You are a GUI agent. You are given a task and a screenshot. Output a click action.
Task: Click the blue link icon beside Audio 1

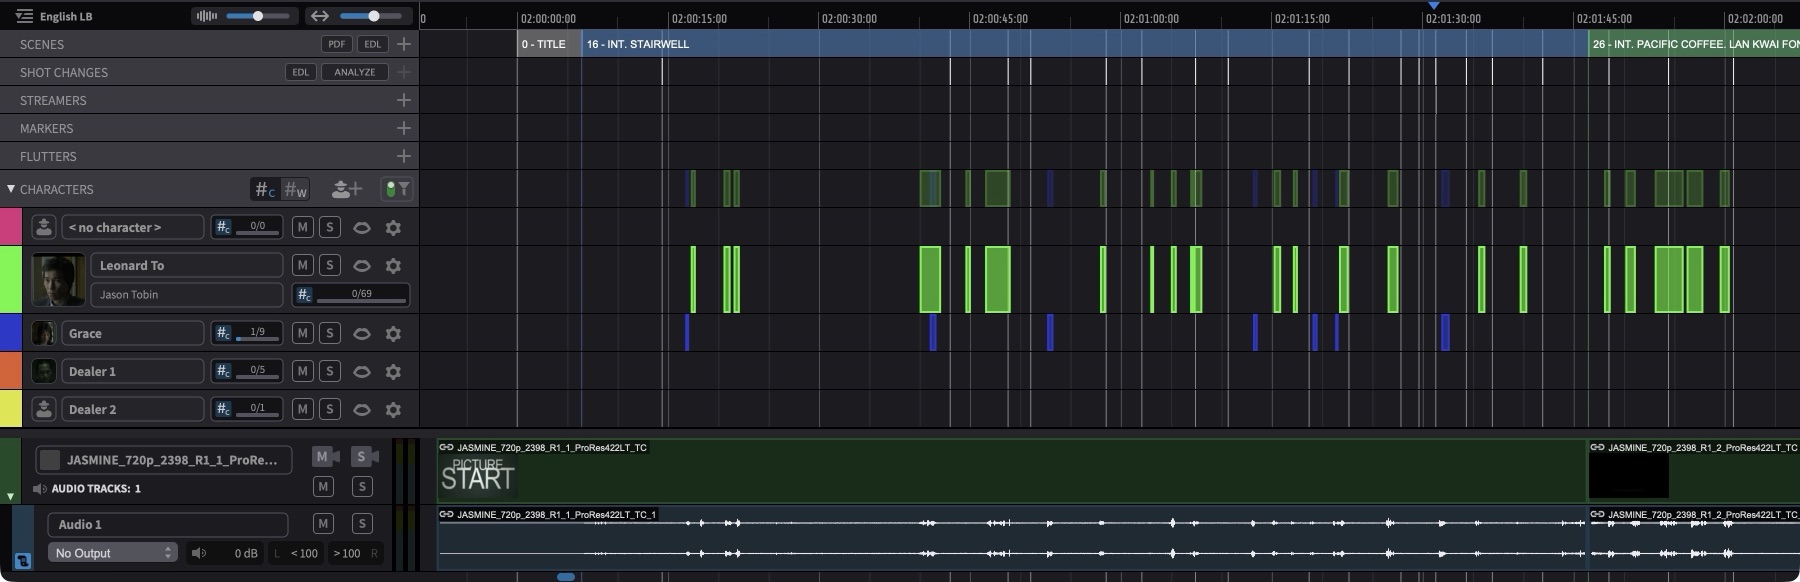click(x=22, y=561)
